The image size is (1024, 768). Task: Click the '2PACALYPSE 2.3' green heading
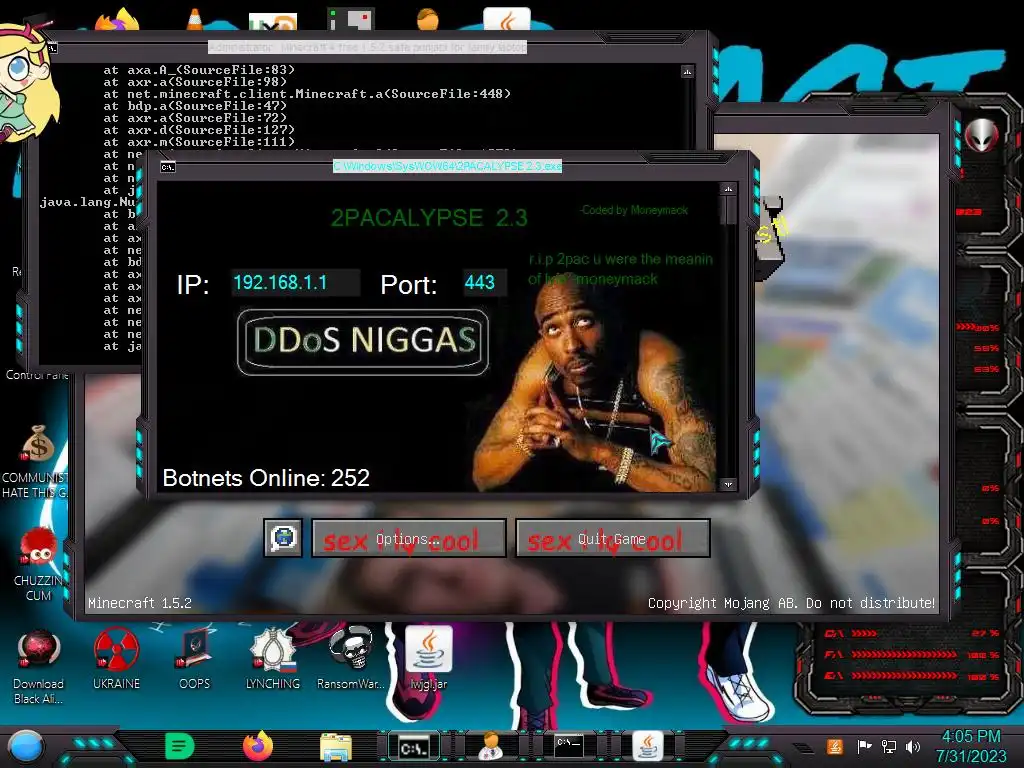[429, 217]
